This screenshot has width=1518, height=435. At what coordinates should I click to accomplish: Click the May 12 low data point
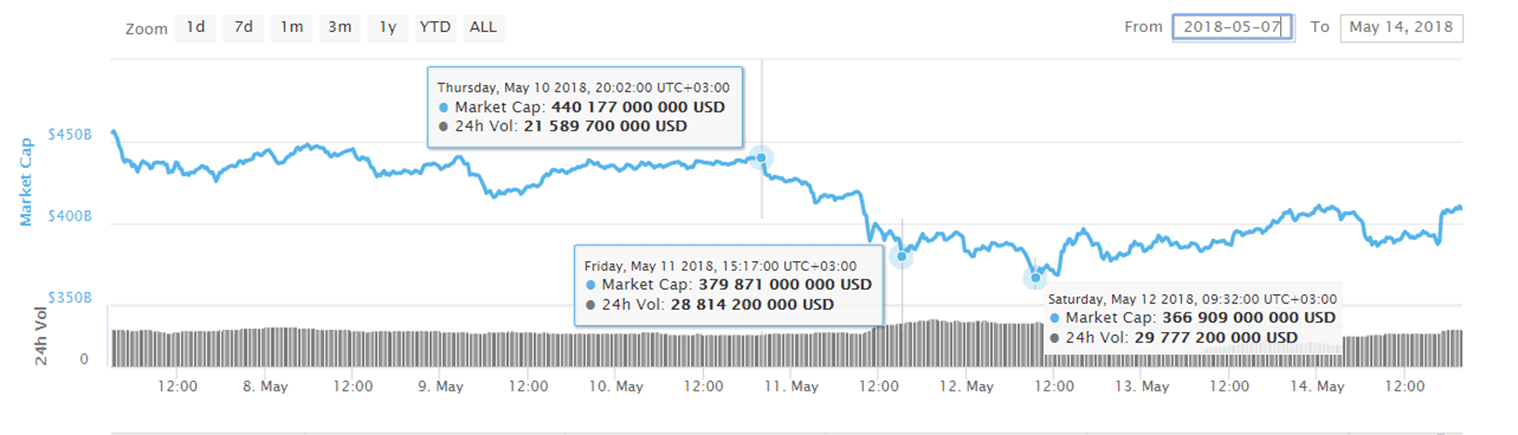pyautogui.click(x=1036, y=278)
